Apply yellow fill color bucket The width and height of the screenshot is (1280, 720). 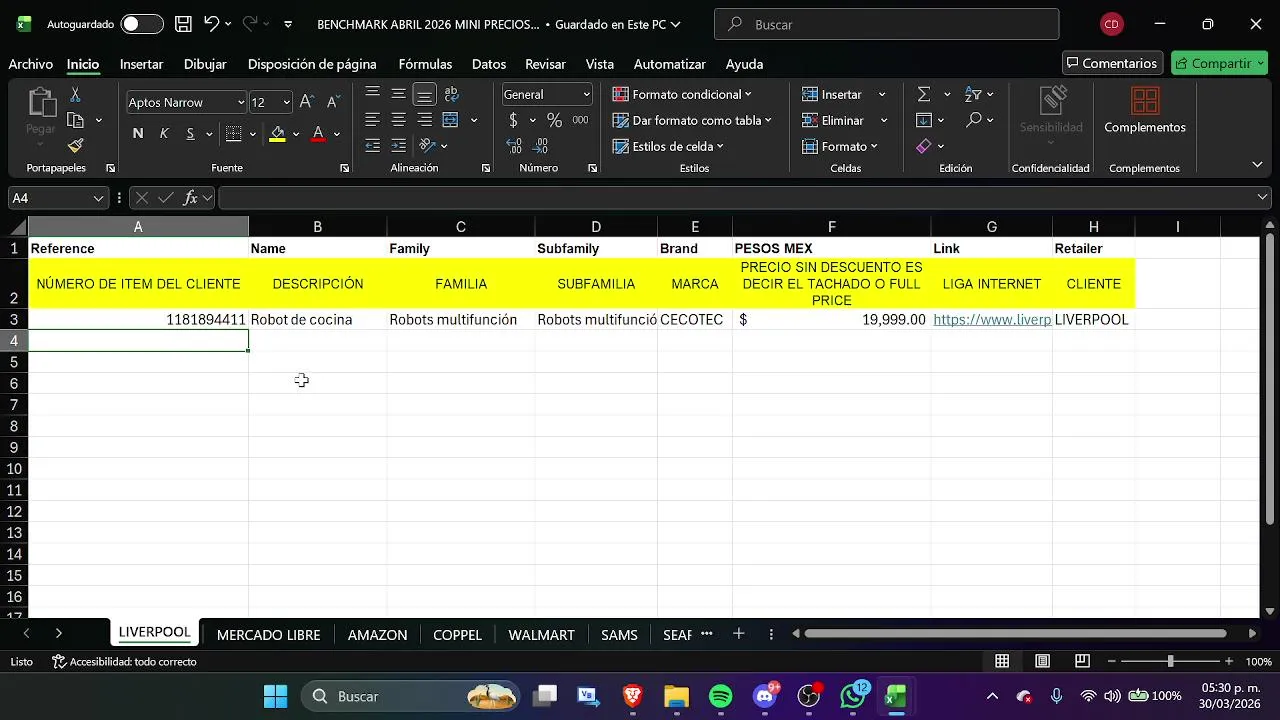(277, 133)
